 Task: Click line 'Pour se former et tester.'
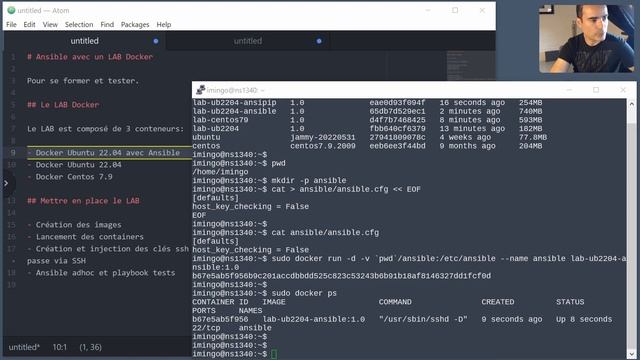coord(83,81)
